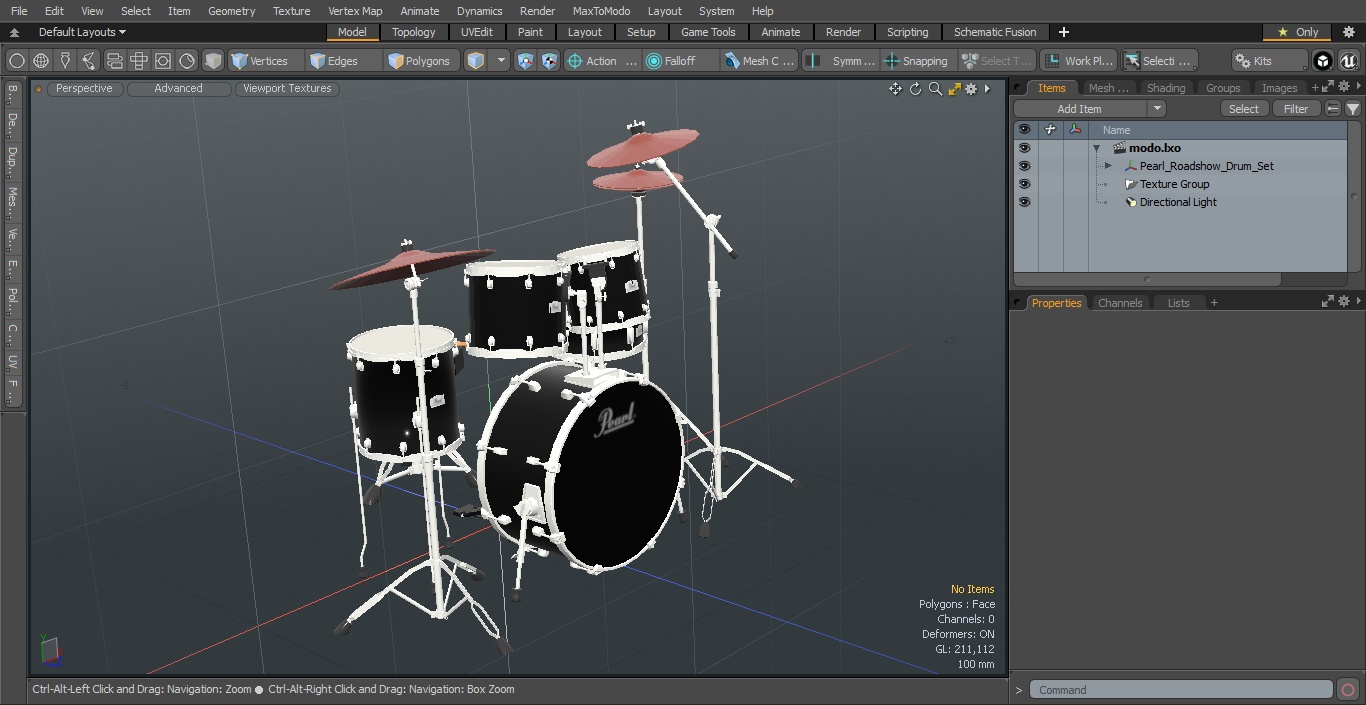Click the Items mode cube icon
The height and width of the screenshot is (705, 1366).
[x=476, y=61]
